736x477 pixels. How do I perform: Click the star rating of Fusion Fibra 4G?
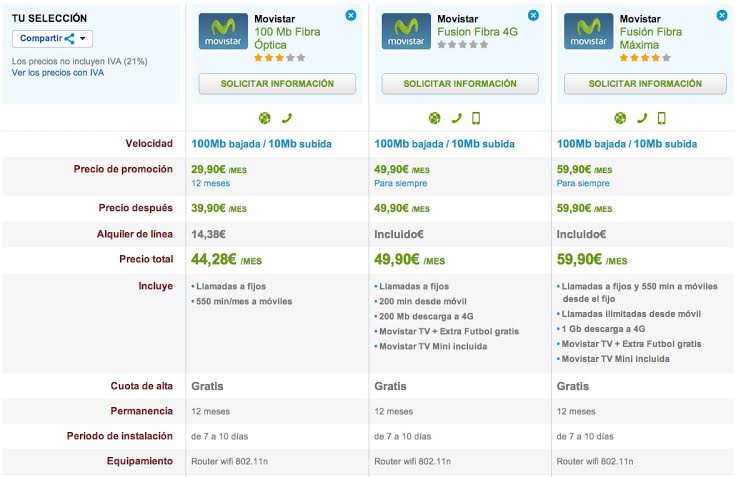tap(463, 45)
